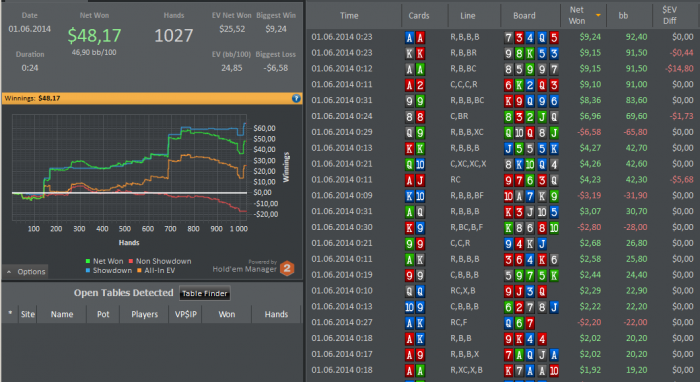Click the EV Net Won value $25,52
The height and width of the screenshot is (382, 700).
(232, 29)
